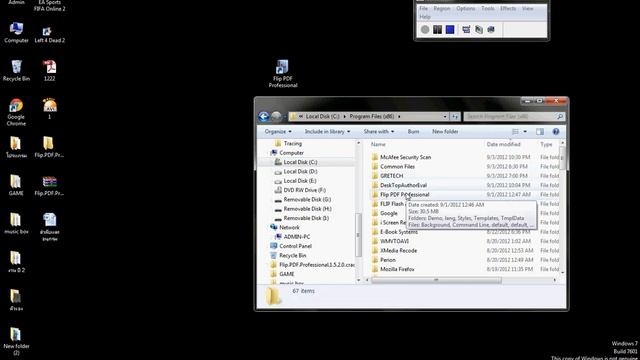640x360 pixels.
Task: Select the Flip.PDF.Pr yellow folder on desktop
Action: point(49,147)
